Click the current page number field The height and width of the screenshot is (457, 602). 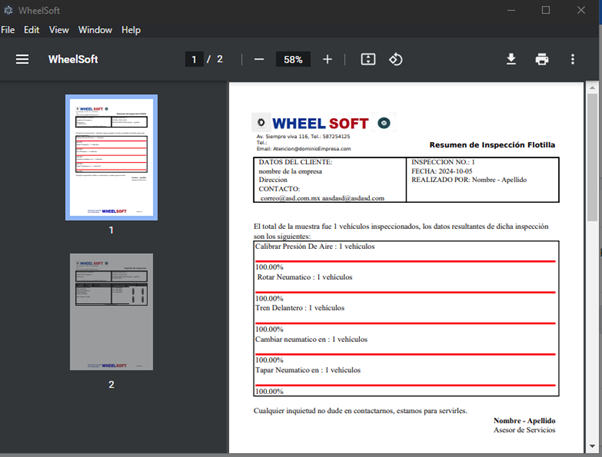[194, 60]
